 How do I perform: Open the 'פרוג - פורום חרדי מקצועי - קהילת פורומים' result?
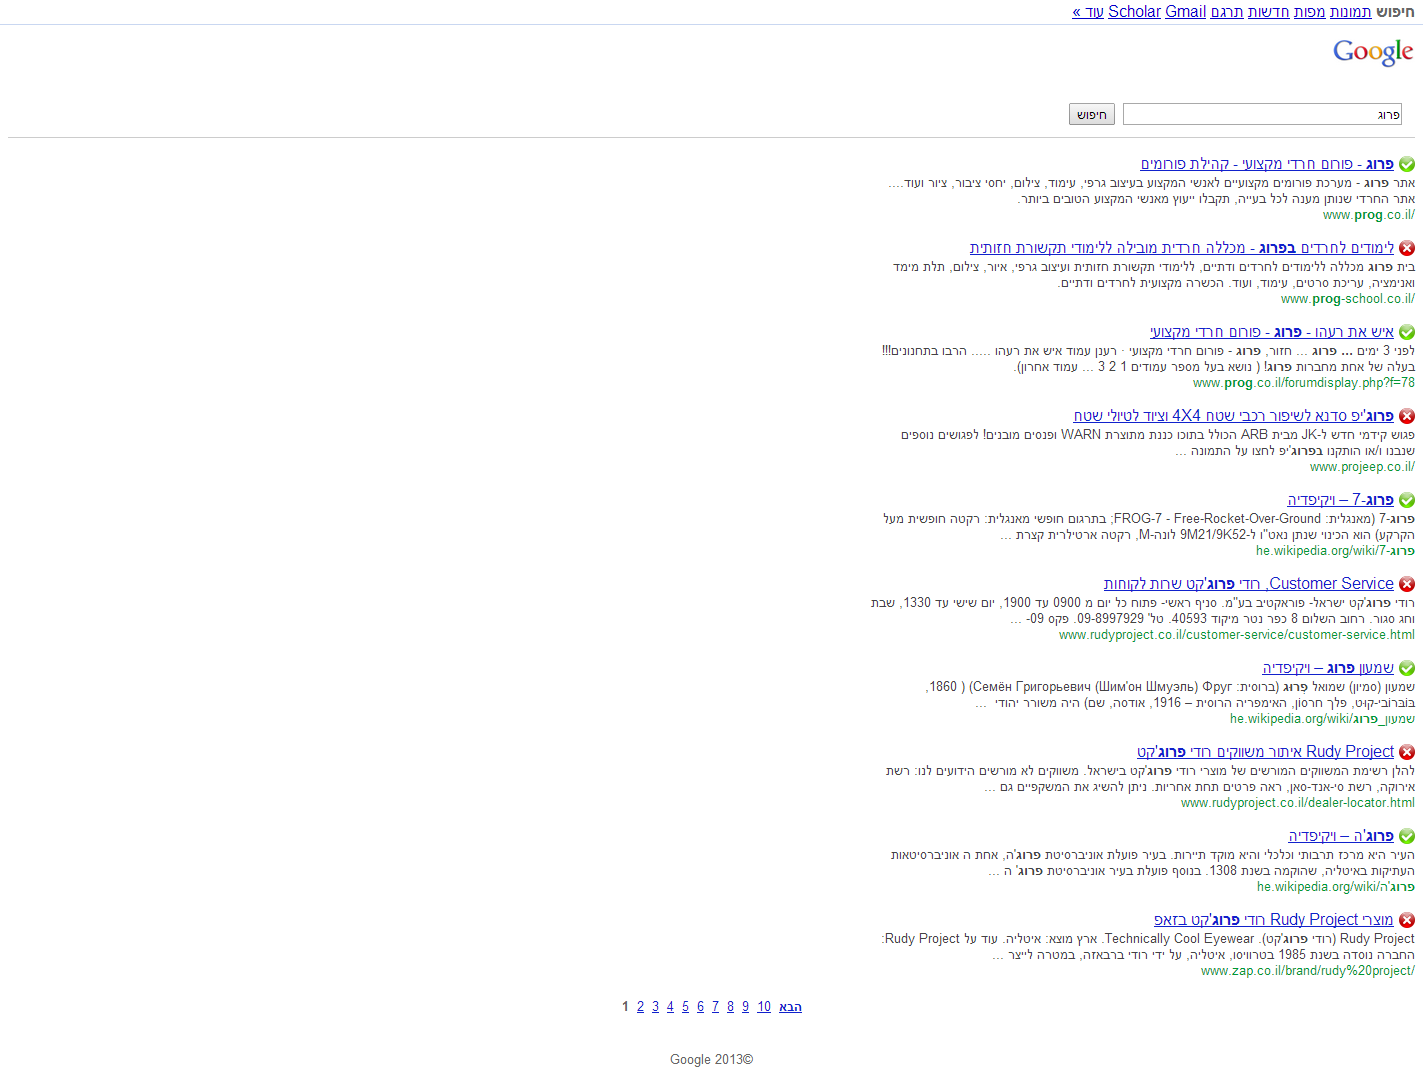1267,164
